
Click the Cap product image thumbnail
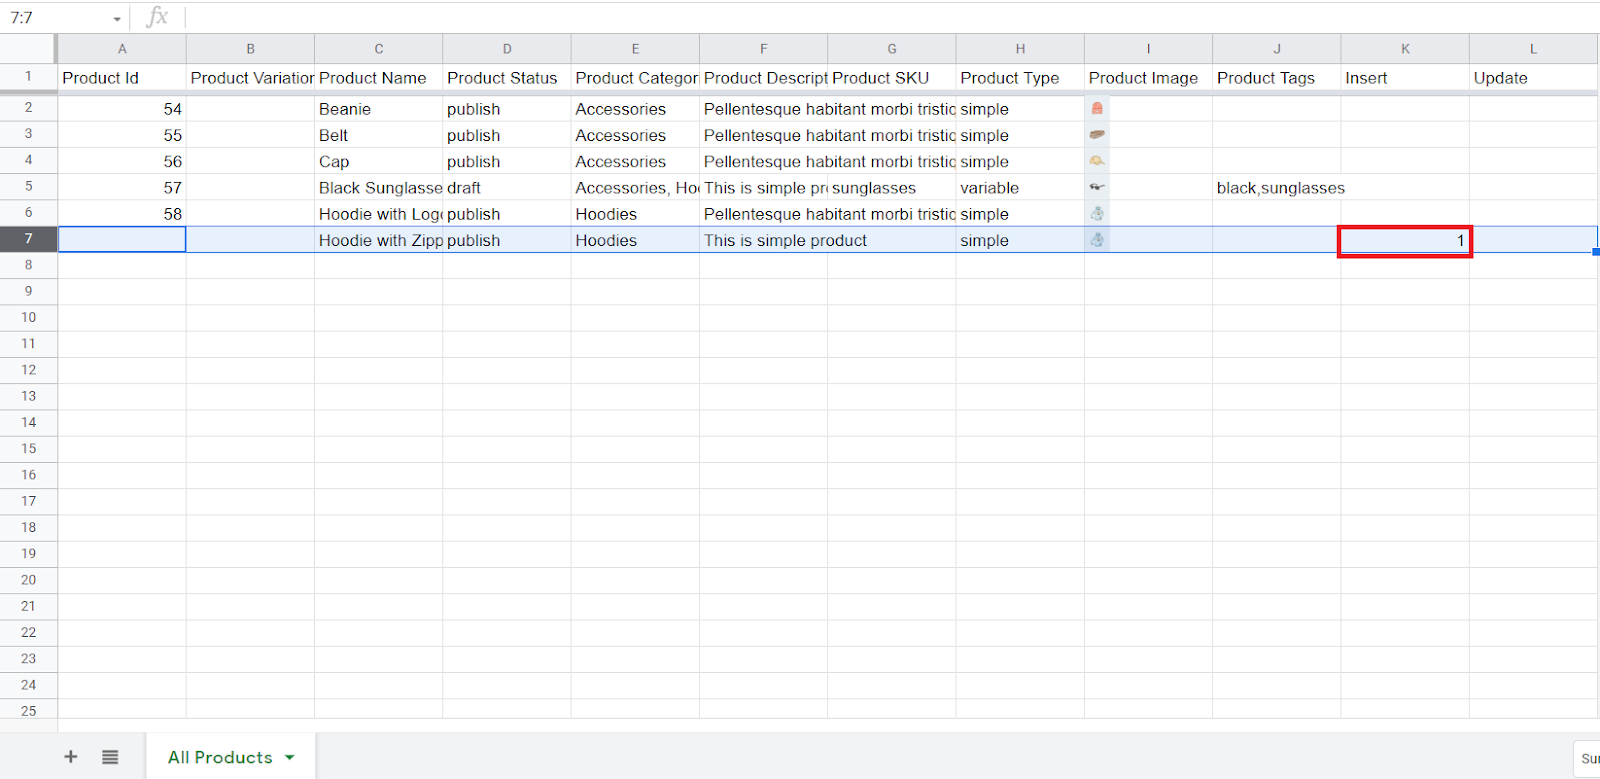point(1097,161)
